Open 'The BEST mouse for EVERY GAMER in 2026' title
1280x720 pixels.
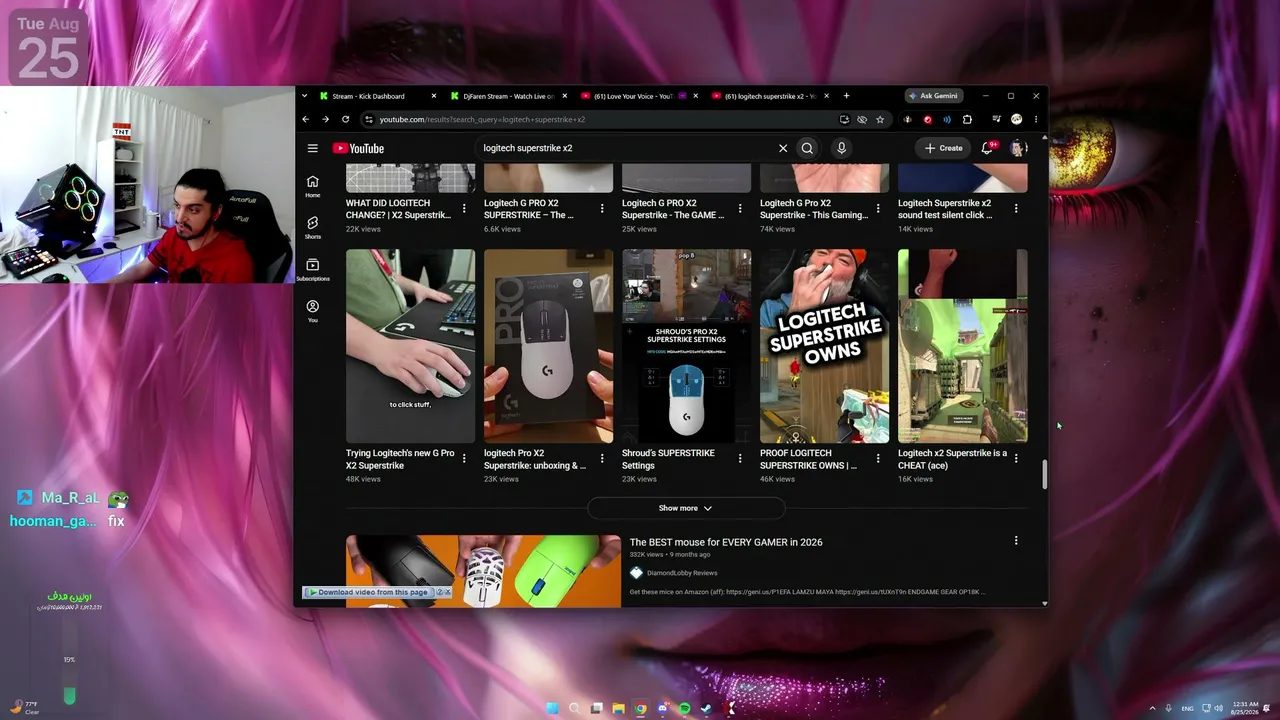coord(726,542)
